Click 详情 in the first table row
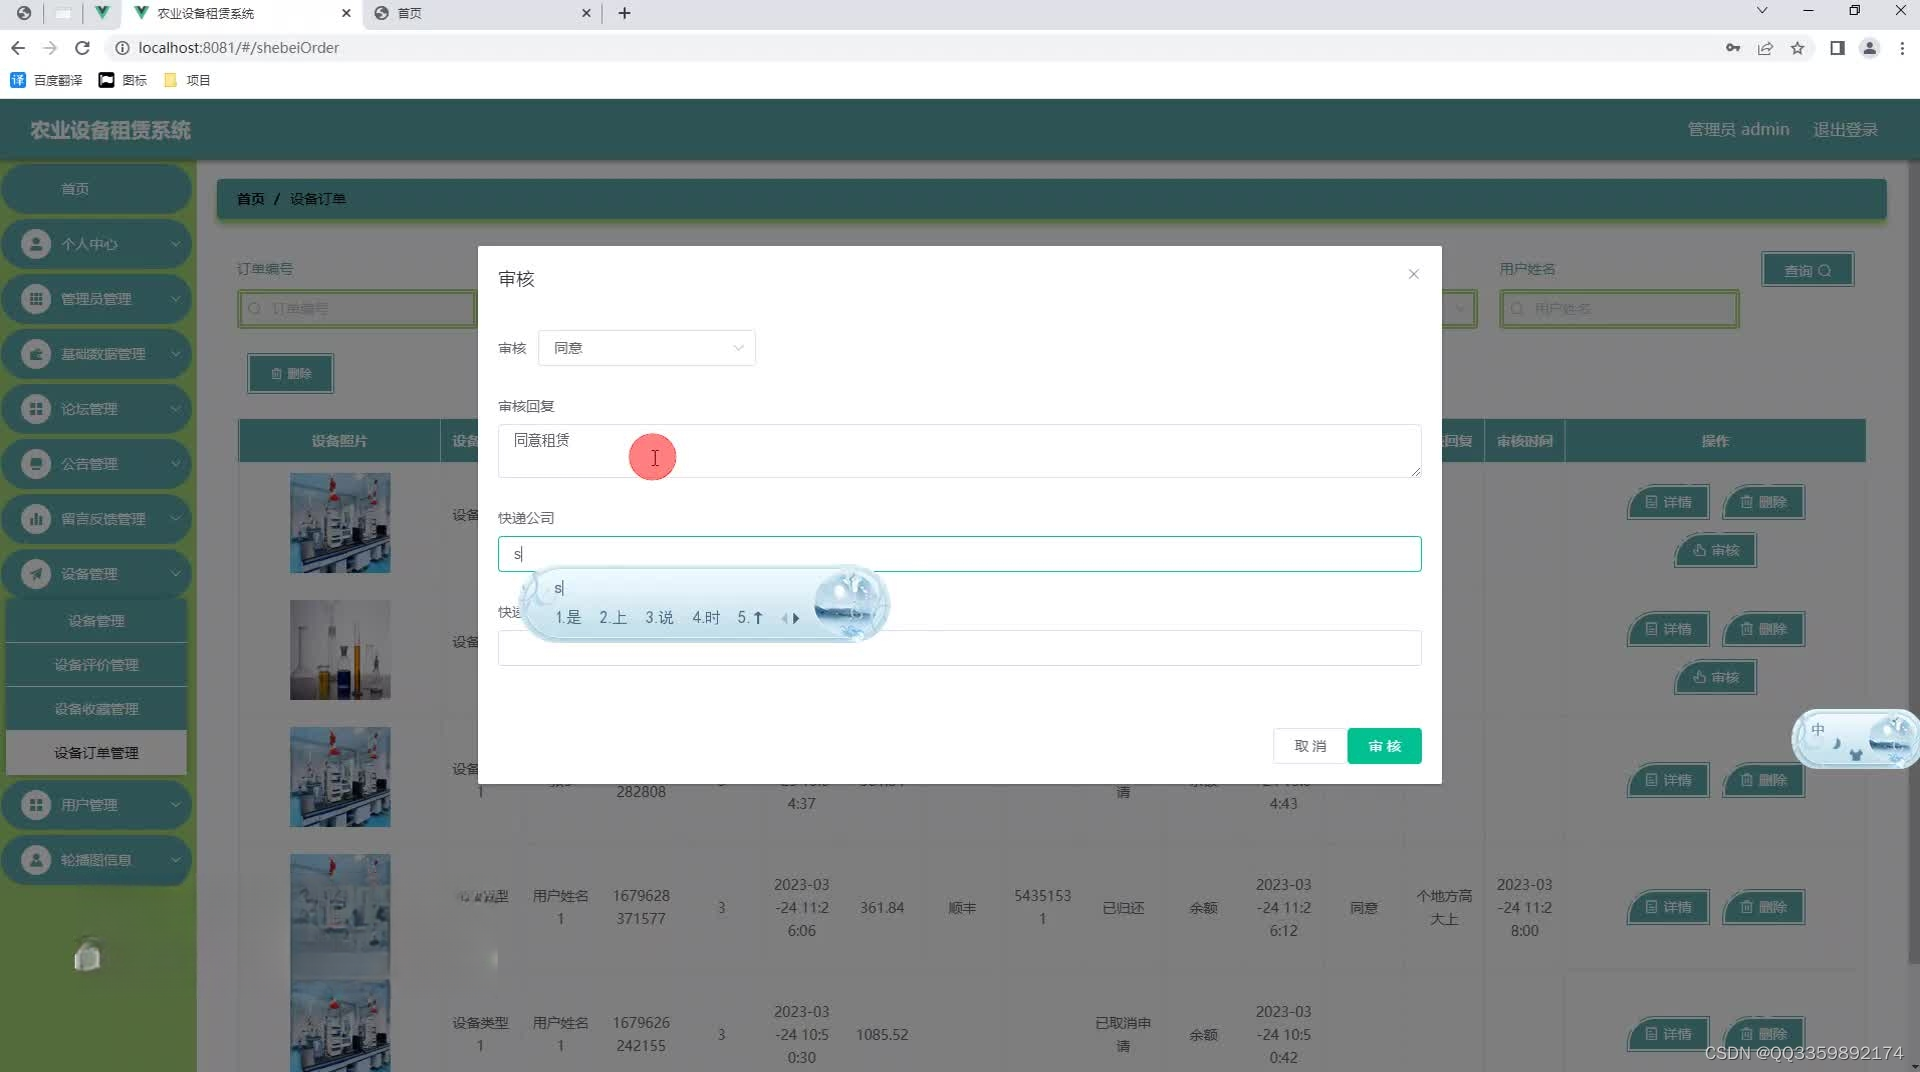This screenshot has width=1920, height=1072. 1668,502
